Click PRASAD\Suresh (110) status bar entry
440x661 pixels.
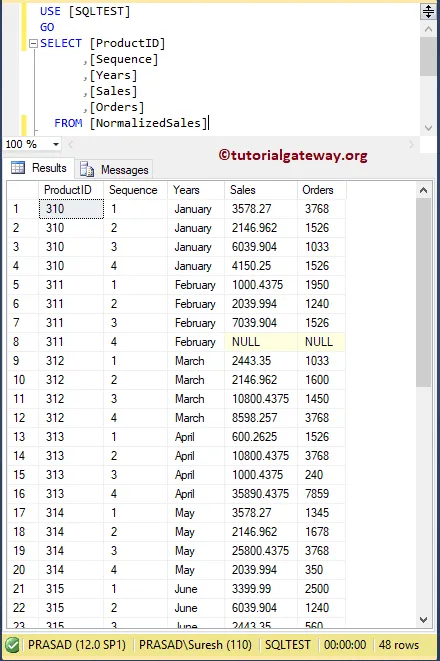pyautogui.click(x=195, y=645)
